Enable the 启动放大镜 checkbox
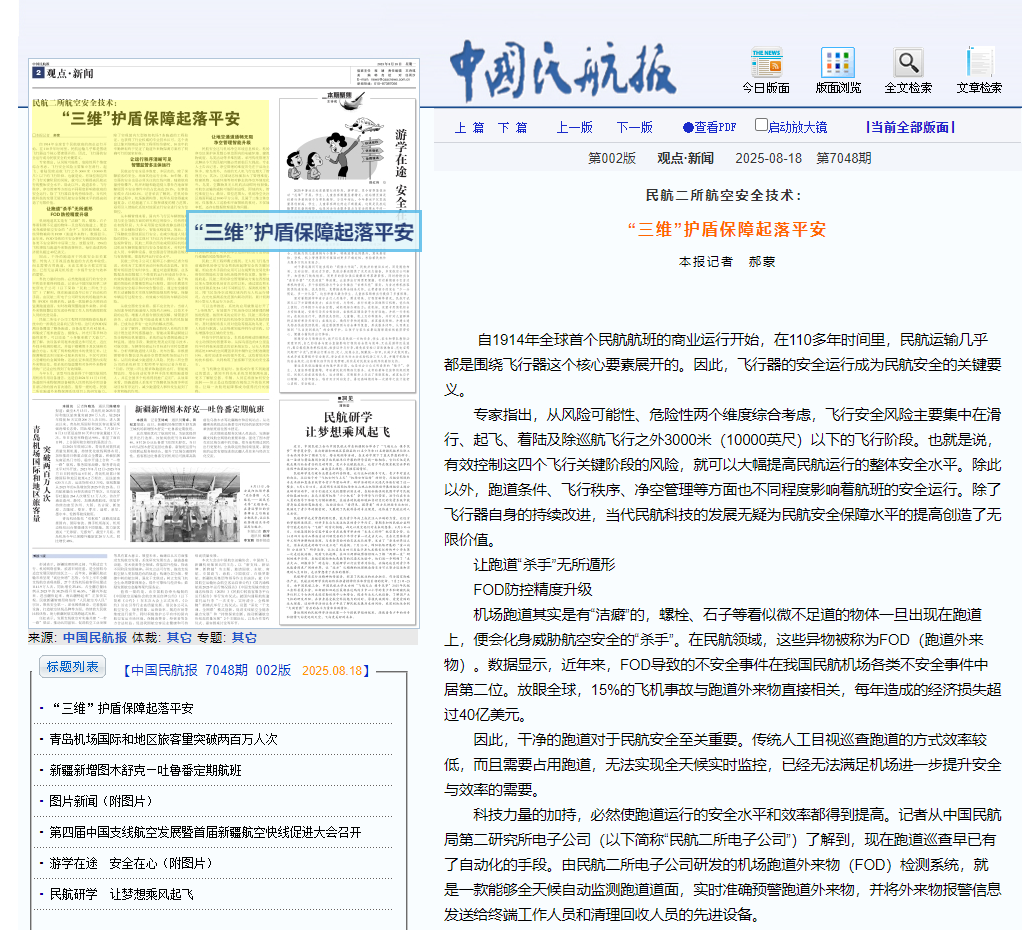1023x930 pixels. [x=761, y=125]
